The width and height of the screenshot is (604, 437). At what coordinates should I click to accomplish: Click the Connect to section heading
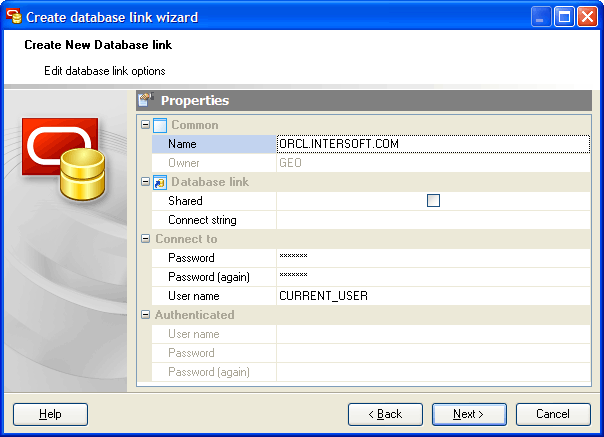[186, 239]
